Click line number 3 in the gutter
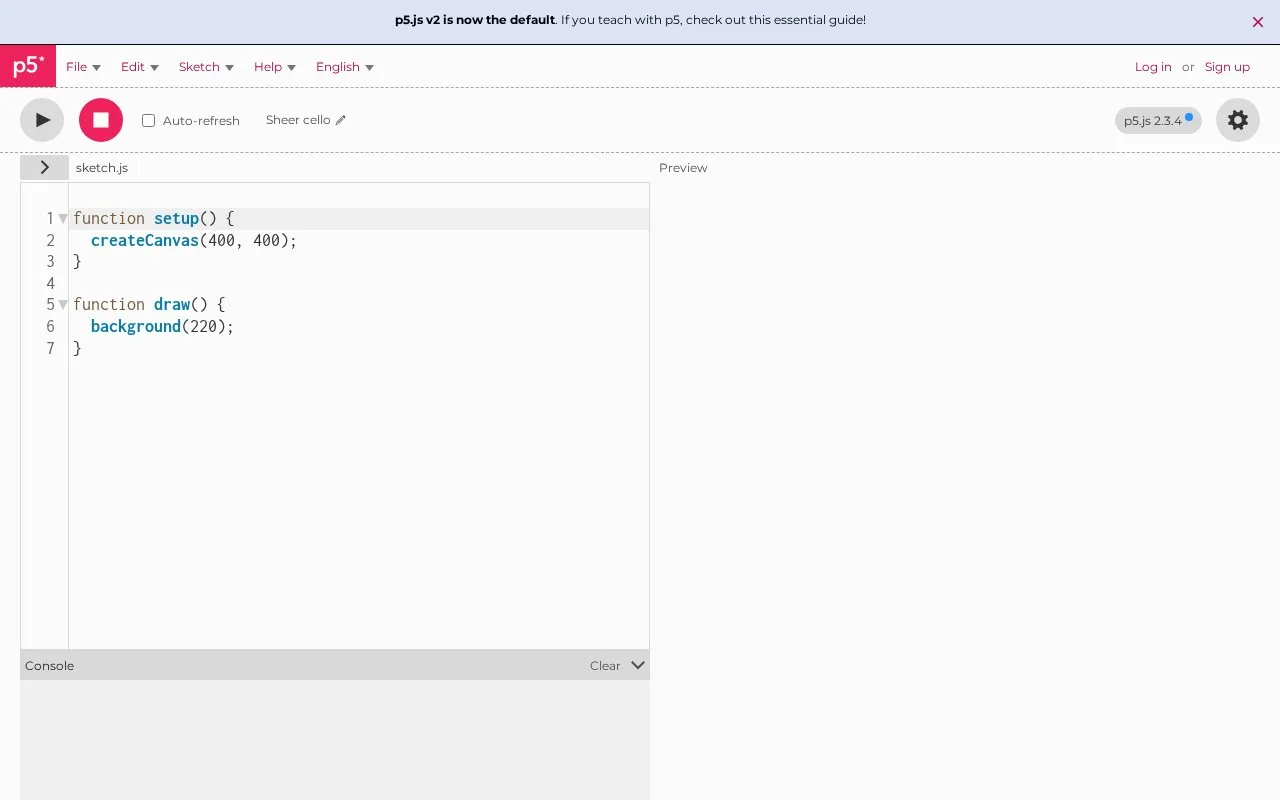1280x800 pixels. (50, 261)
